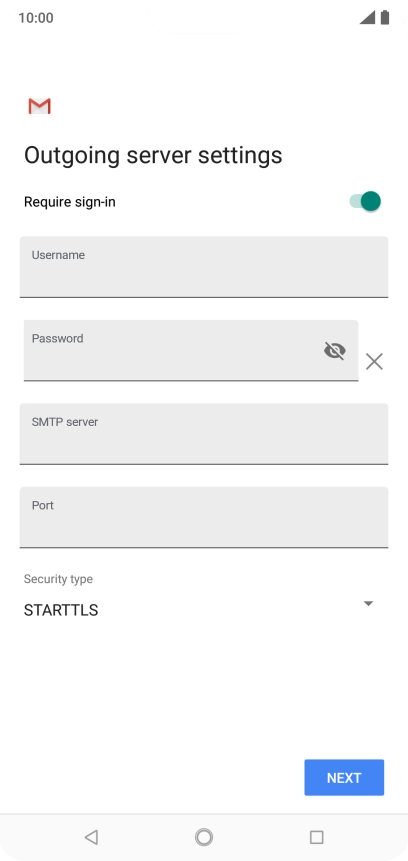Show password with the eye icon
Image resolution: width=408 pixels, height=861 pixels.
(334, 350)
